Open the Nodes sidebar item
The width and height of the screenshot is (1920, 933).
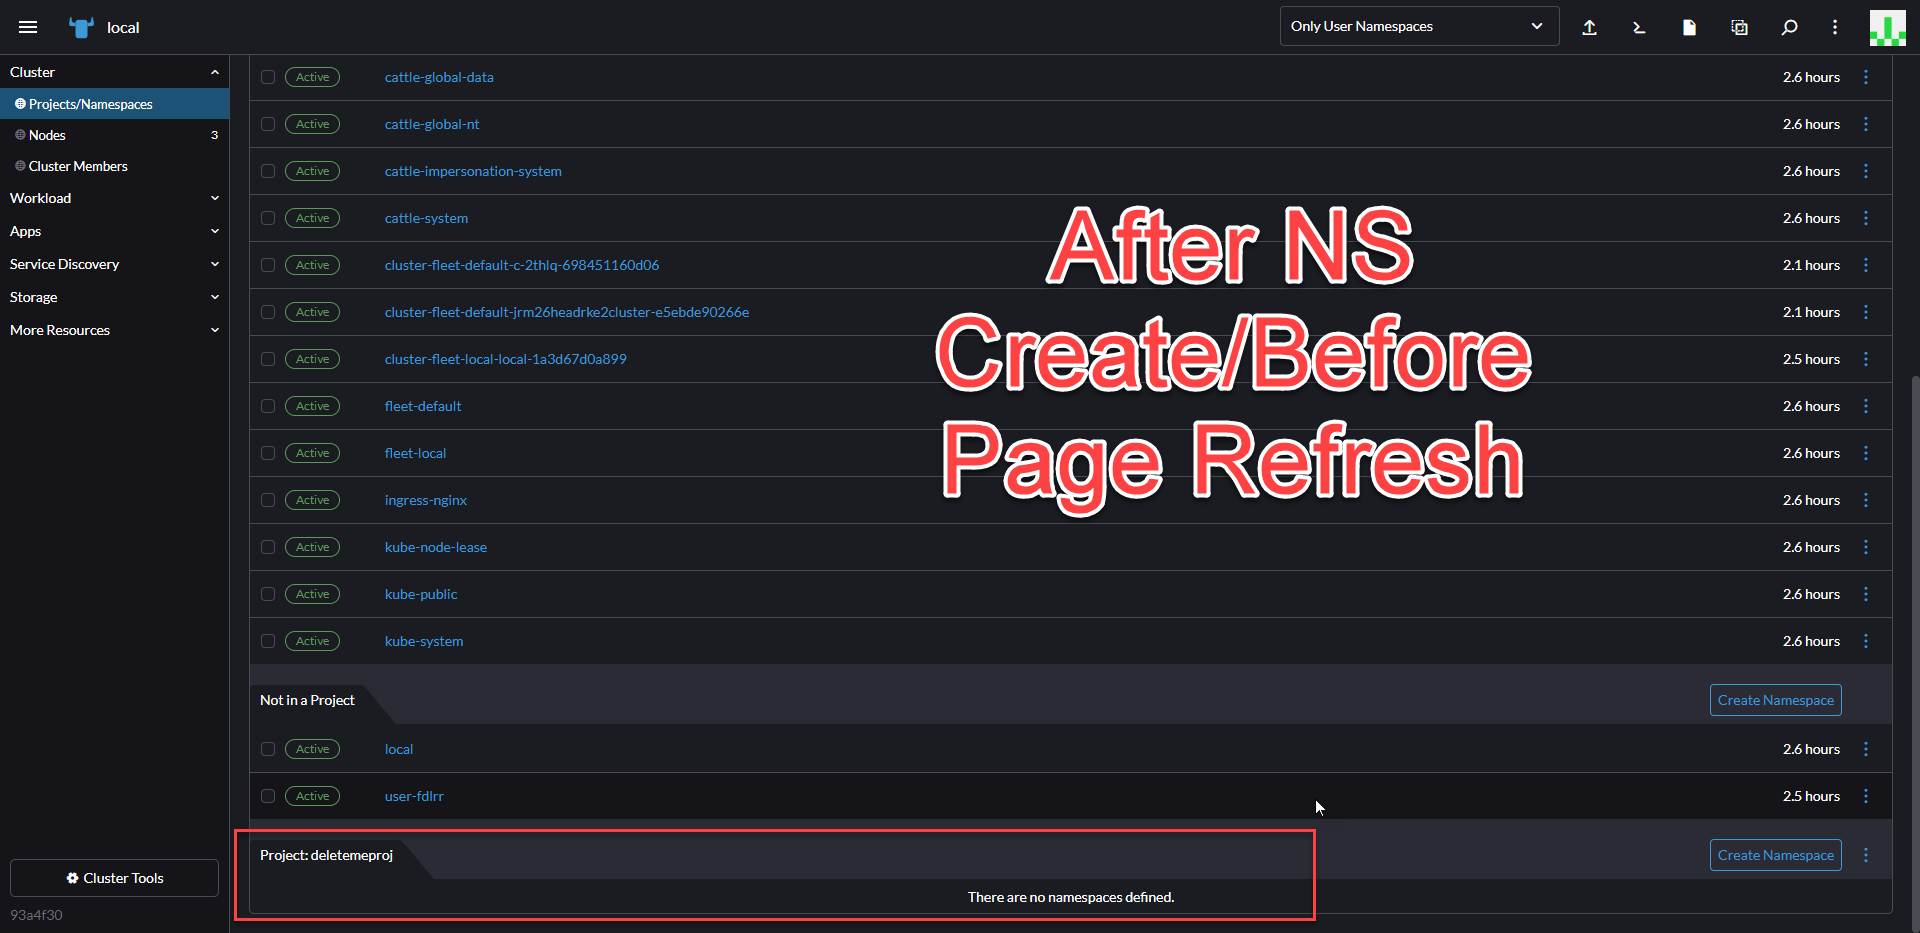[48, 135]
